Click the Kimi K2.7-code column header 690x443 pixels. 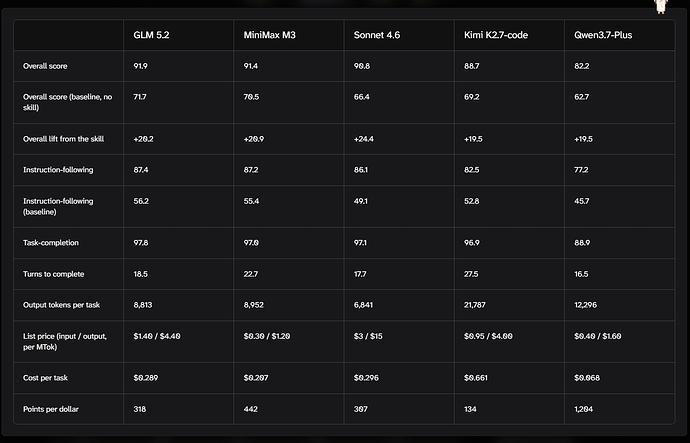click(495, 35)
